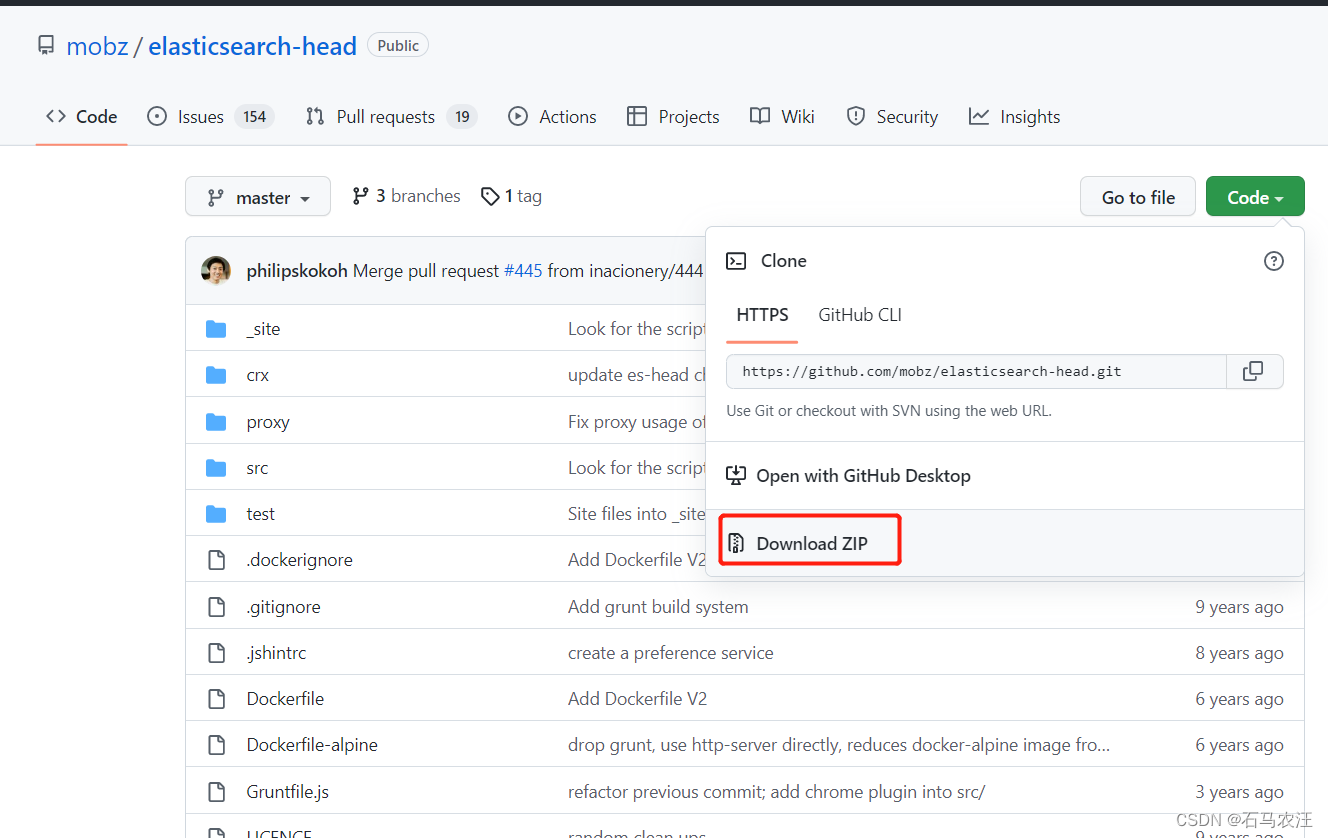Open the mobz owner link

[97, 46]
